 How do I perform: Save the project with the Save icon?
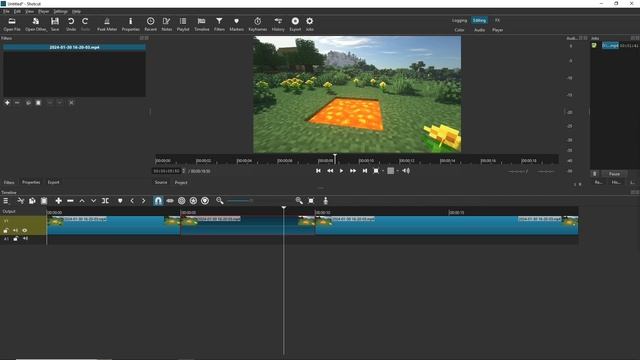(55, 24)
